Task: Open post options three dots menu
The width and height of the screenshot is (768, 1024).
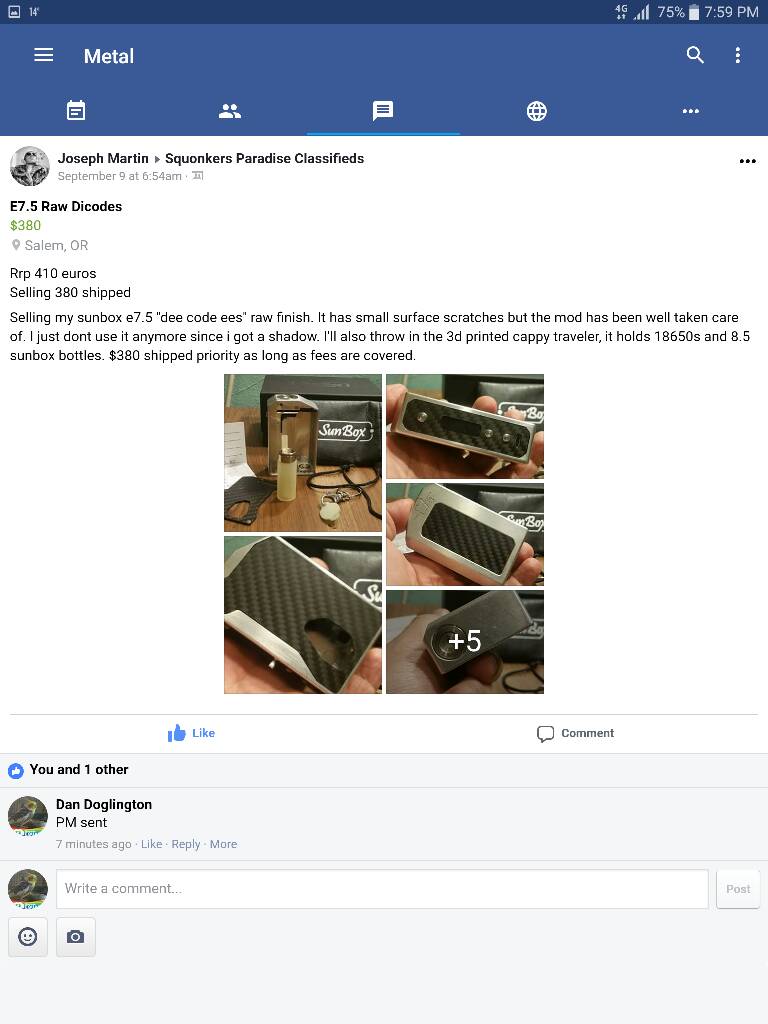Action: click(x=748, y=161)
